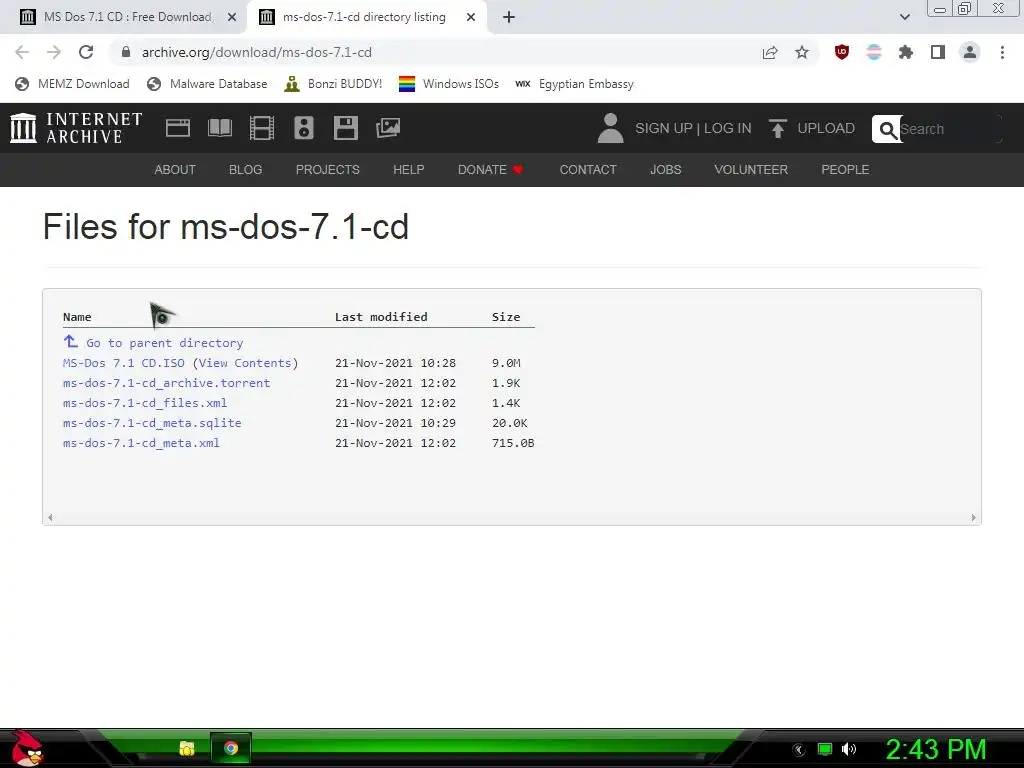The image size is (1024, 768).
Task: Open the DONATE menu item
Action: pyautogui.click(x=490, y=170)
